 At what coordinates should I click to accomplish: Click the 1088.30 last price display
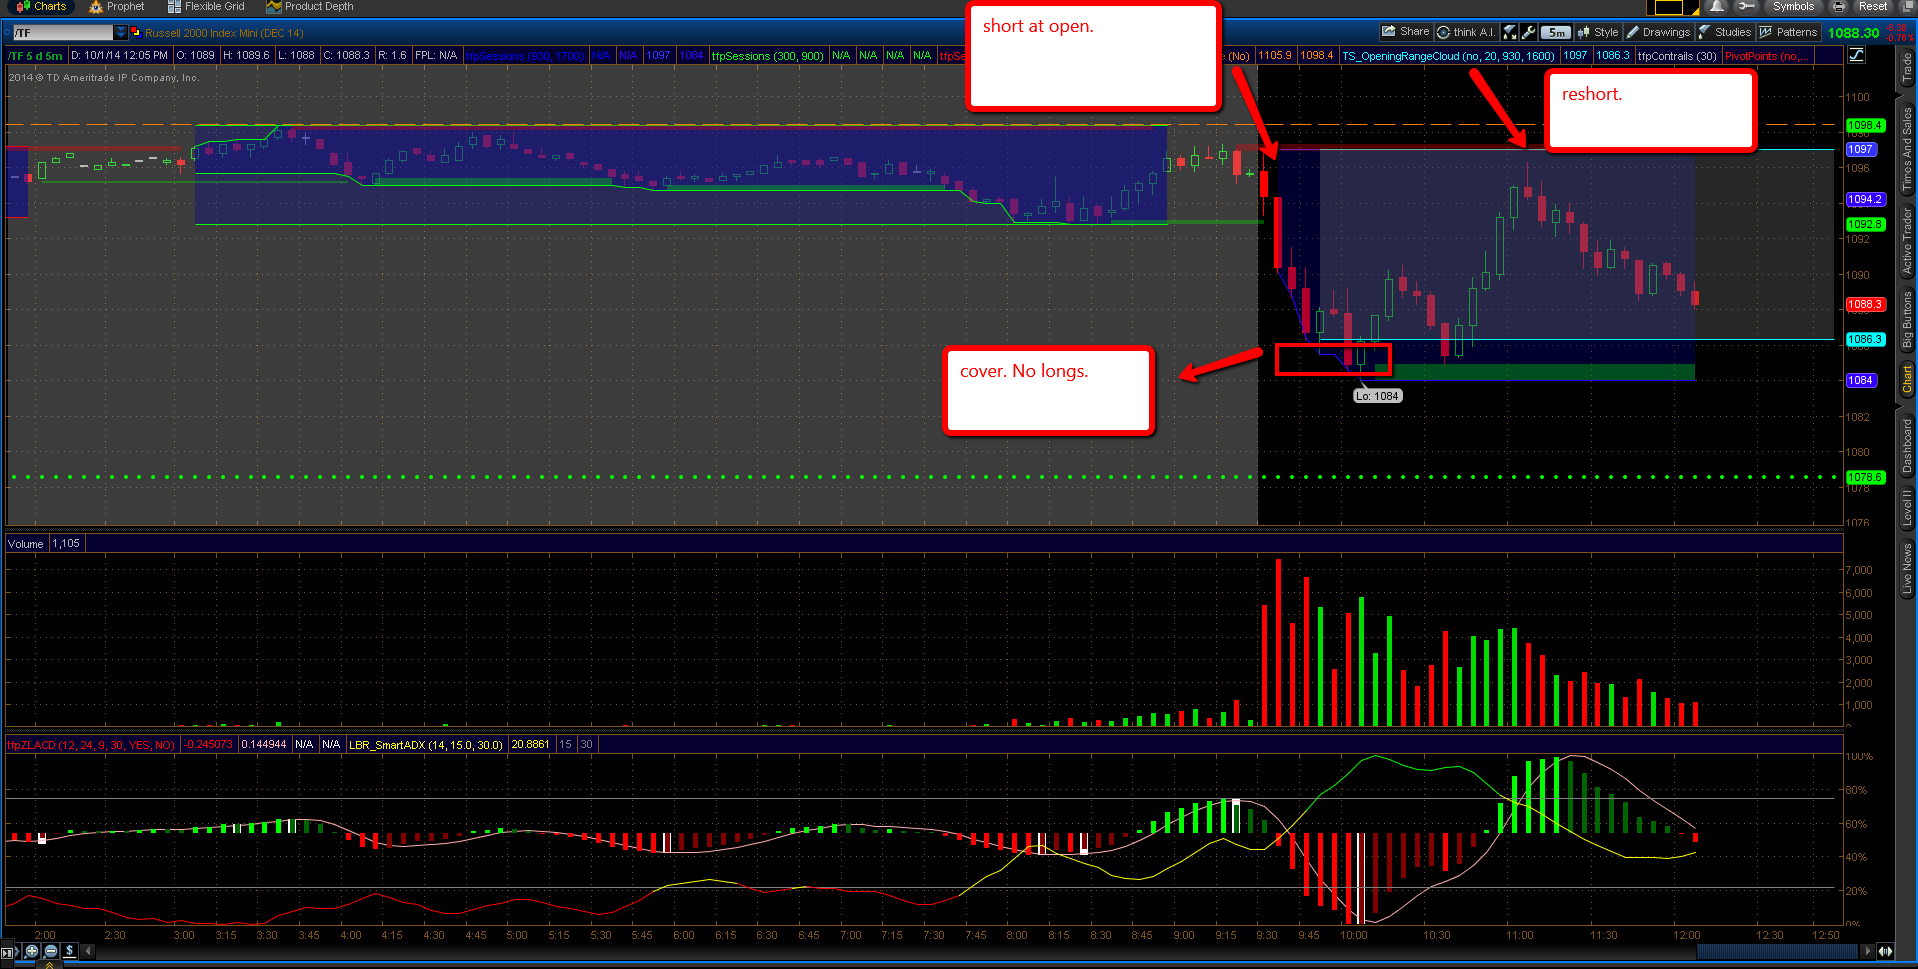pyautogui.click(x=1853, y=33)
